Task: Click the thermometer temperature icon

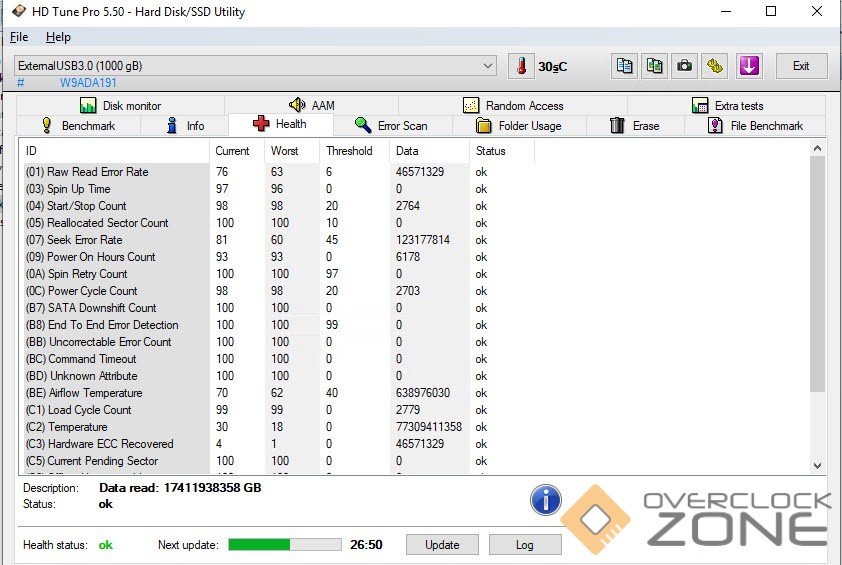Action: [x=521, y=66]
